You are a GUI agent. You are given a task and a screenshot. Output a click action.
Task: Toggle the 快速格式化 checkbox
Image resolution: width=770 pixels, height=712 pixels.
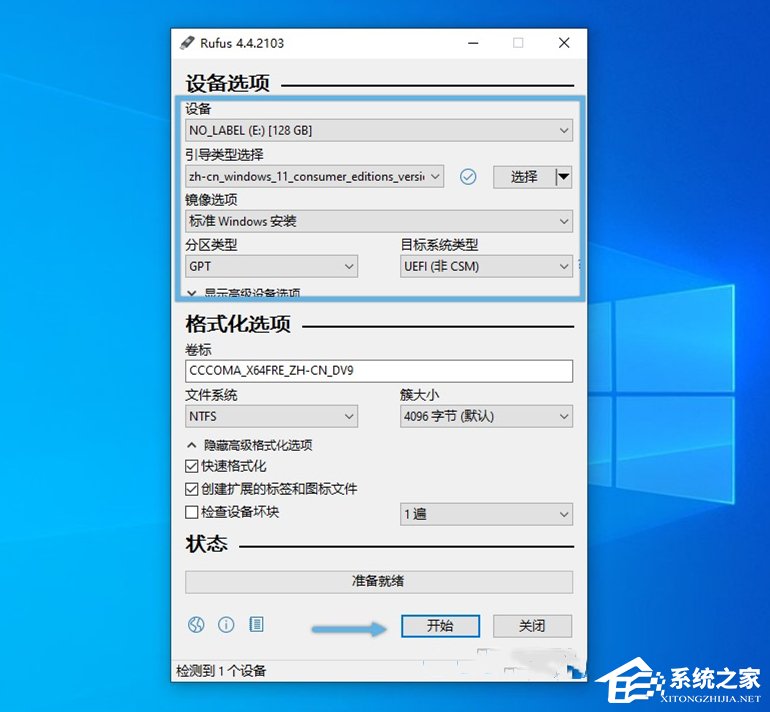[x=192, y=466]
